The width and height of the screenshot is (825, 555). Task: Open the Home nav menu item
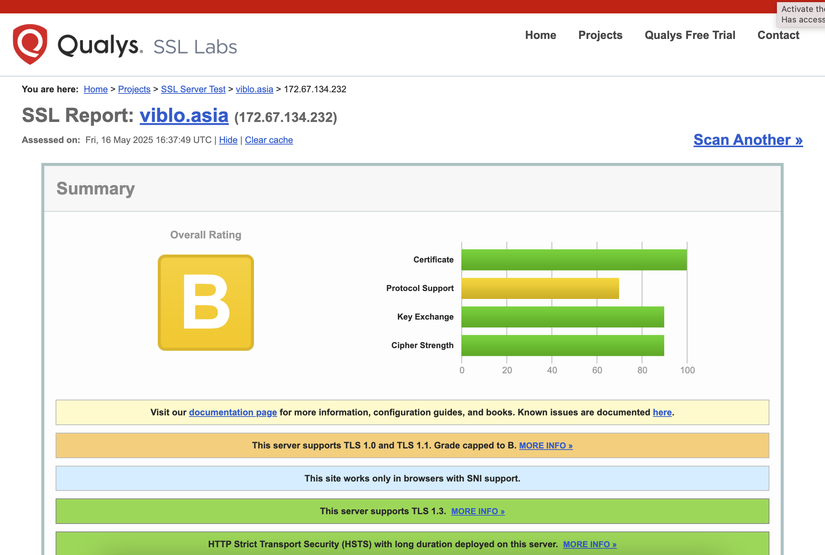[540, 35]
